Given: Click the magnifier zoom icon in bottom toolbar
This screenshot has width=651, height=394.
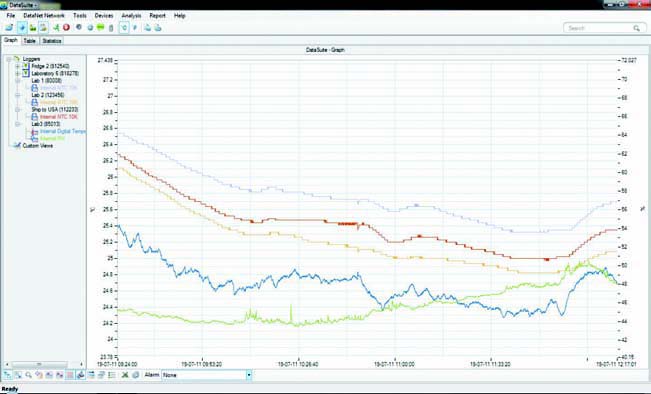Looking at the screenshot, I should (28, 375).
